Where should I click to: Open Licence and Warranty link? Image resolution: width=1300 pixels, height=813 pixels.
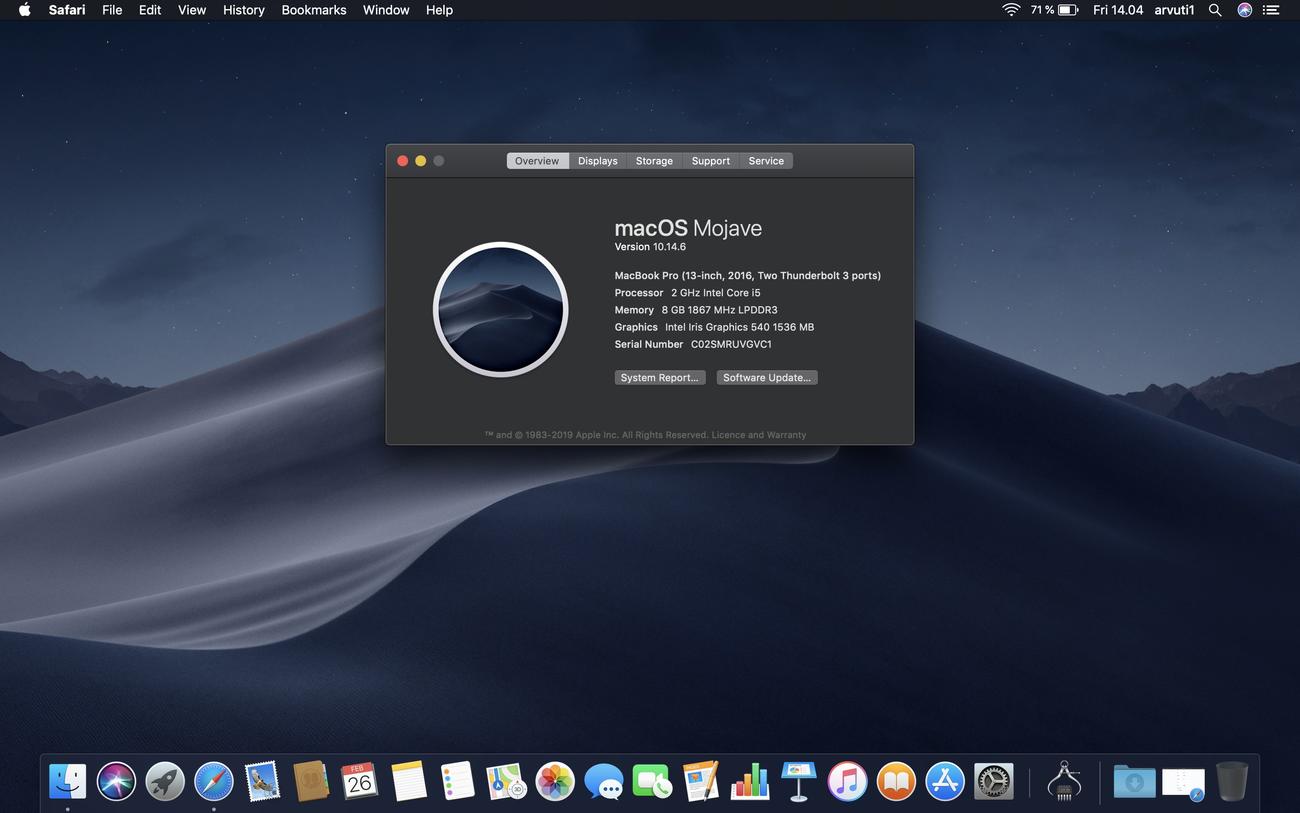(758, 435)
